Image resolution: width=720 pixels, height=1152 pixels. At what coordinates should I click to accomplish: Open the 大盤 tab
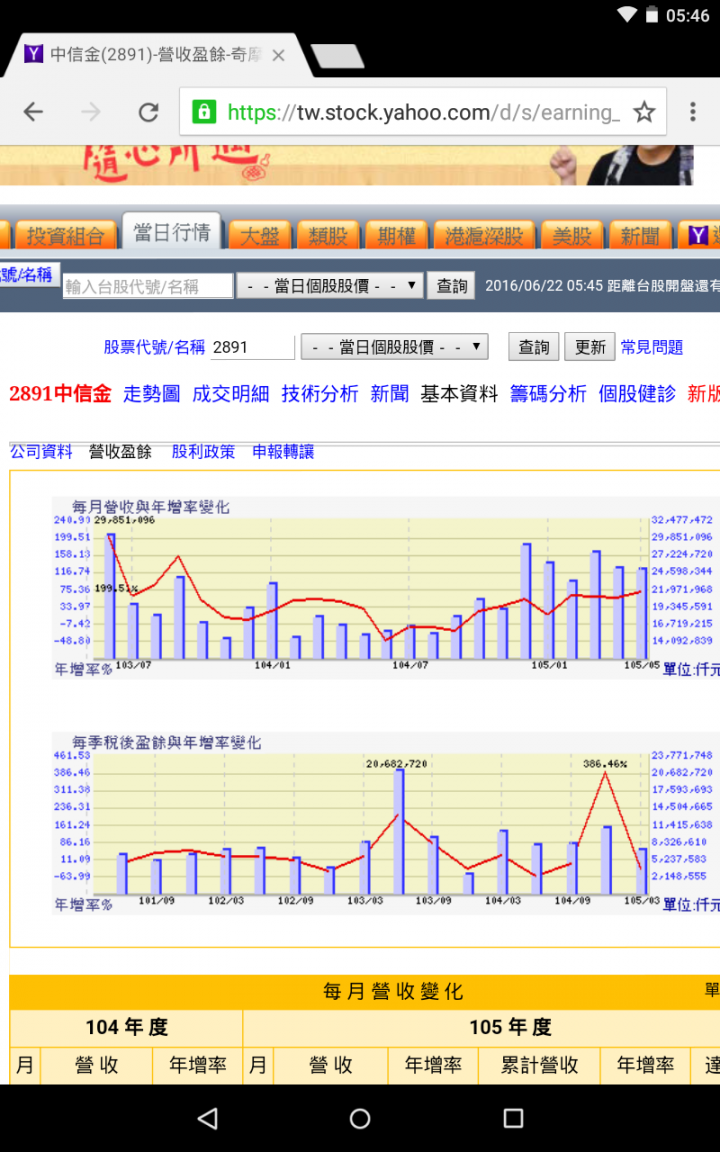259,235
